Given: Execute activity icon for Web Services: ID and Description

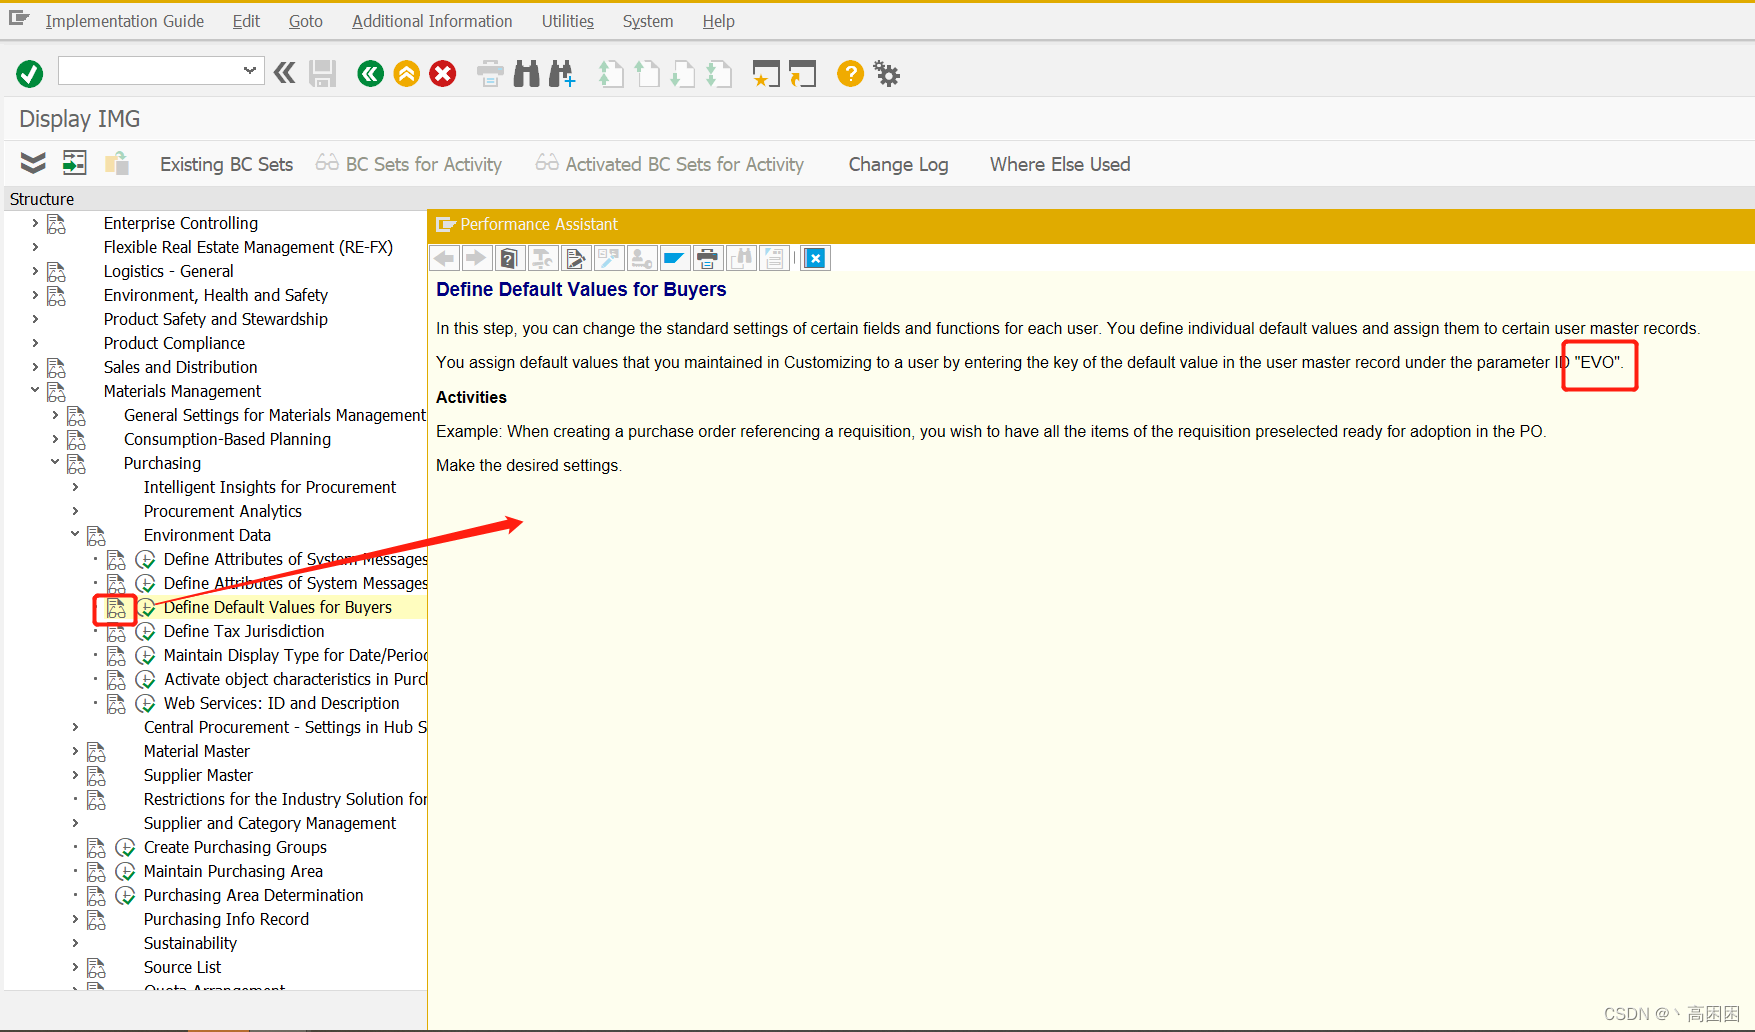Looking at the screenshot, I should [x=145, y=704].
